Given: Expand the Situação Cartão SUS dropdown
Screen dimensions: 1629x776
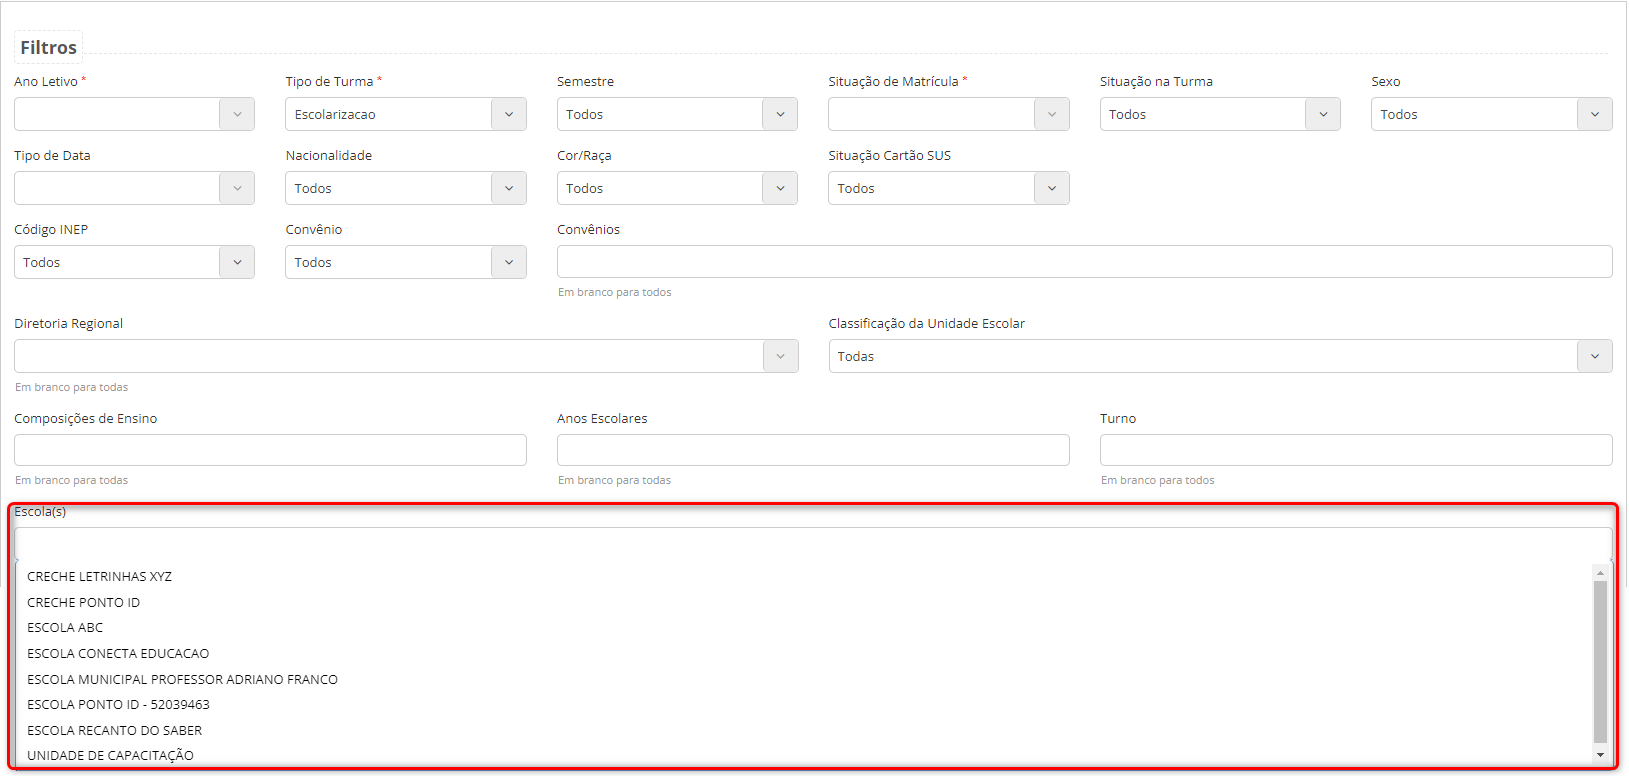Looking at the screenshot, I should (x=948, y=188).
